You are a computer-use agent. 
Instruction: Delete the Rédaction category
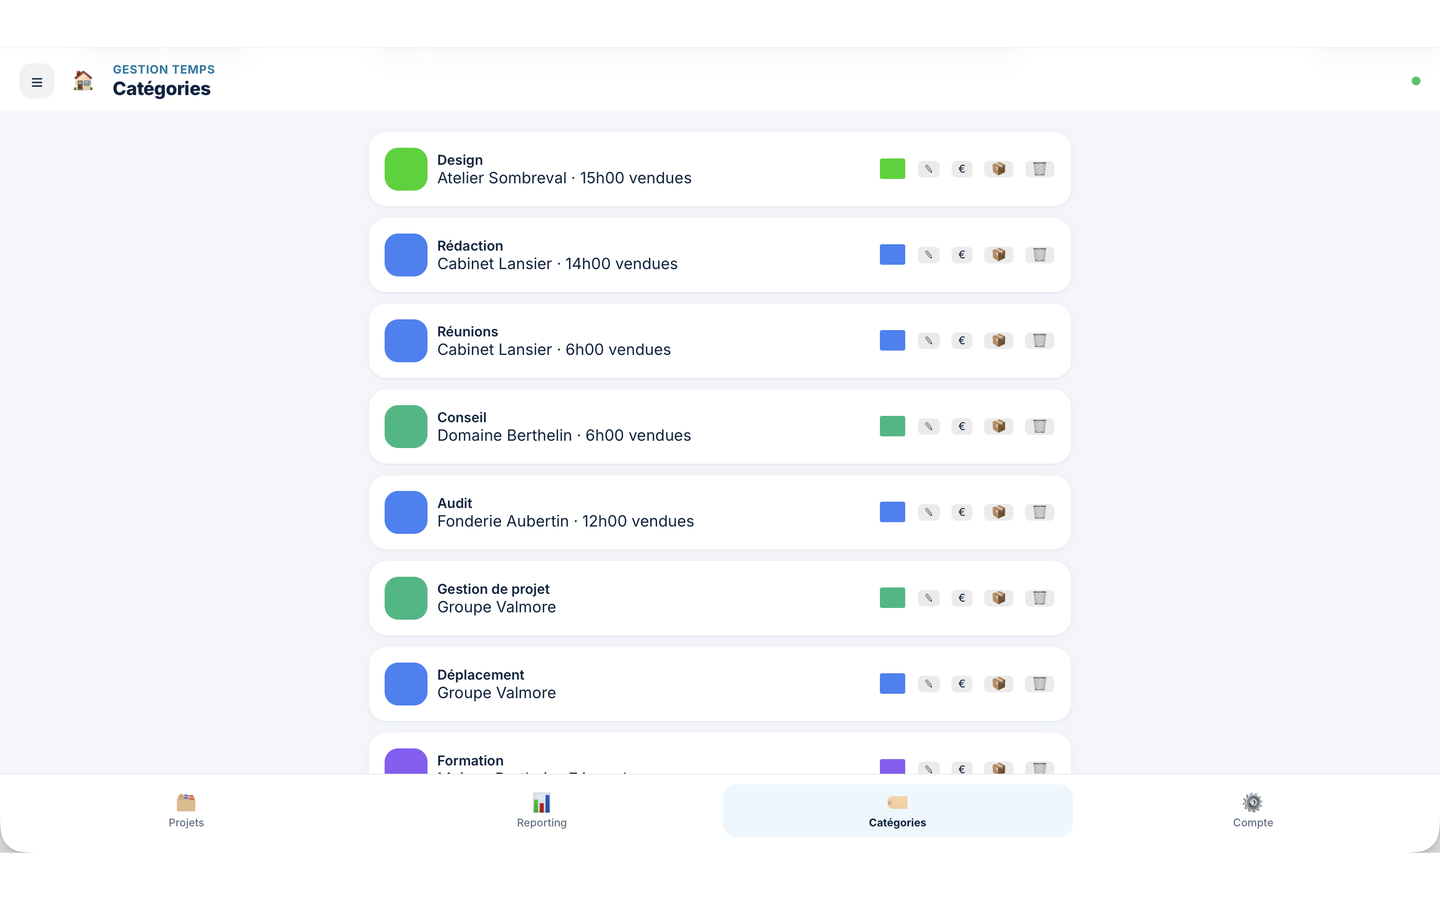click(1040, 255)
